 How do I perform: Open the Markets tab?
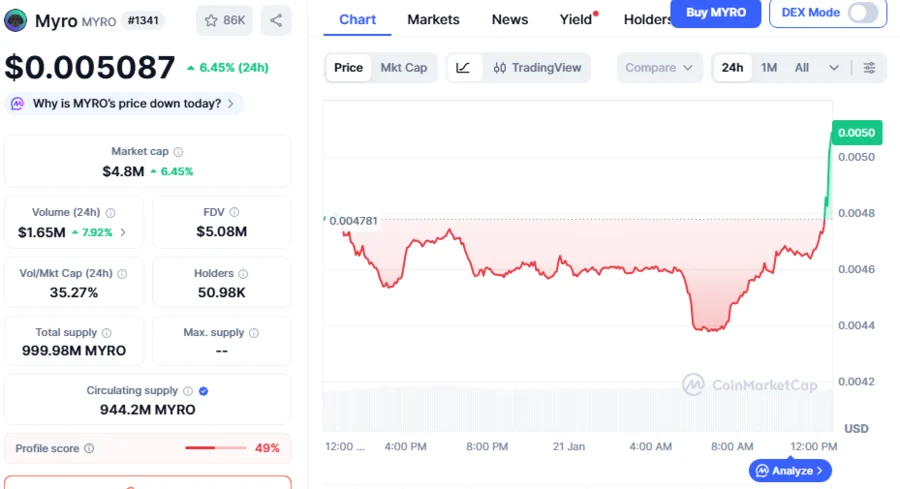click(433, 19)
